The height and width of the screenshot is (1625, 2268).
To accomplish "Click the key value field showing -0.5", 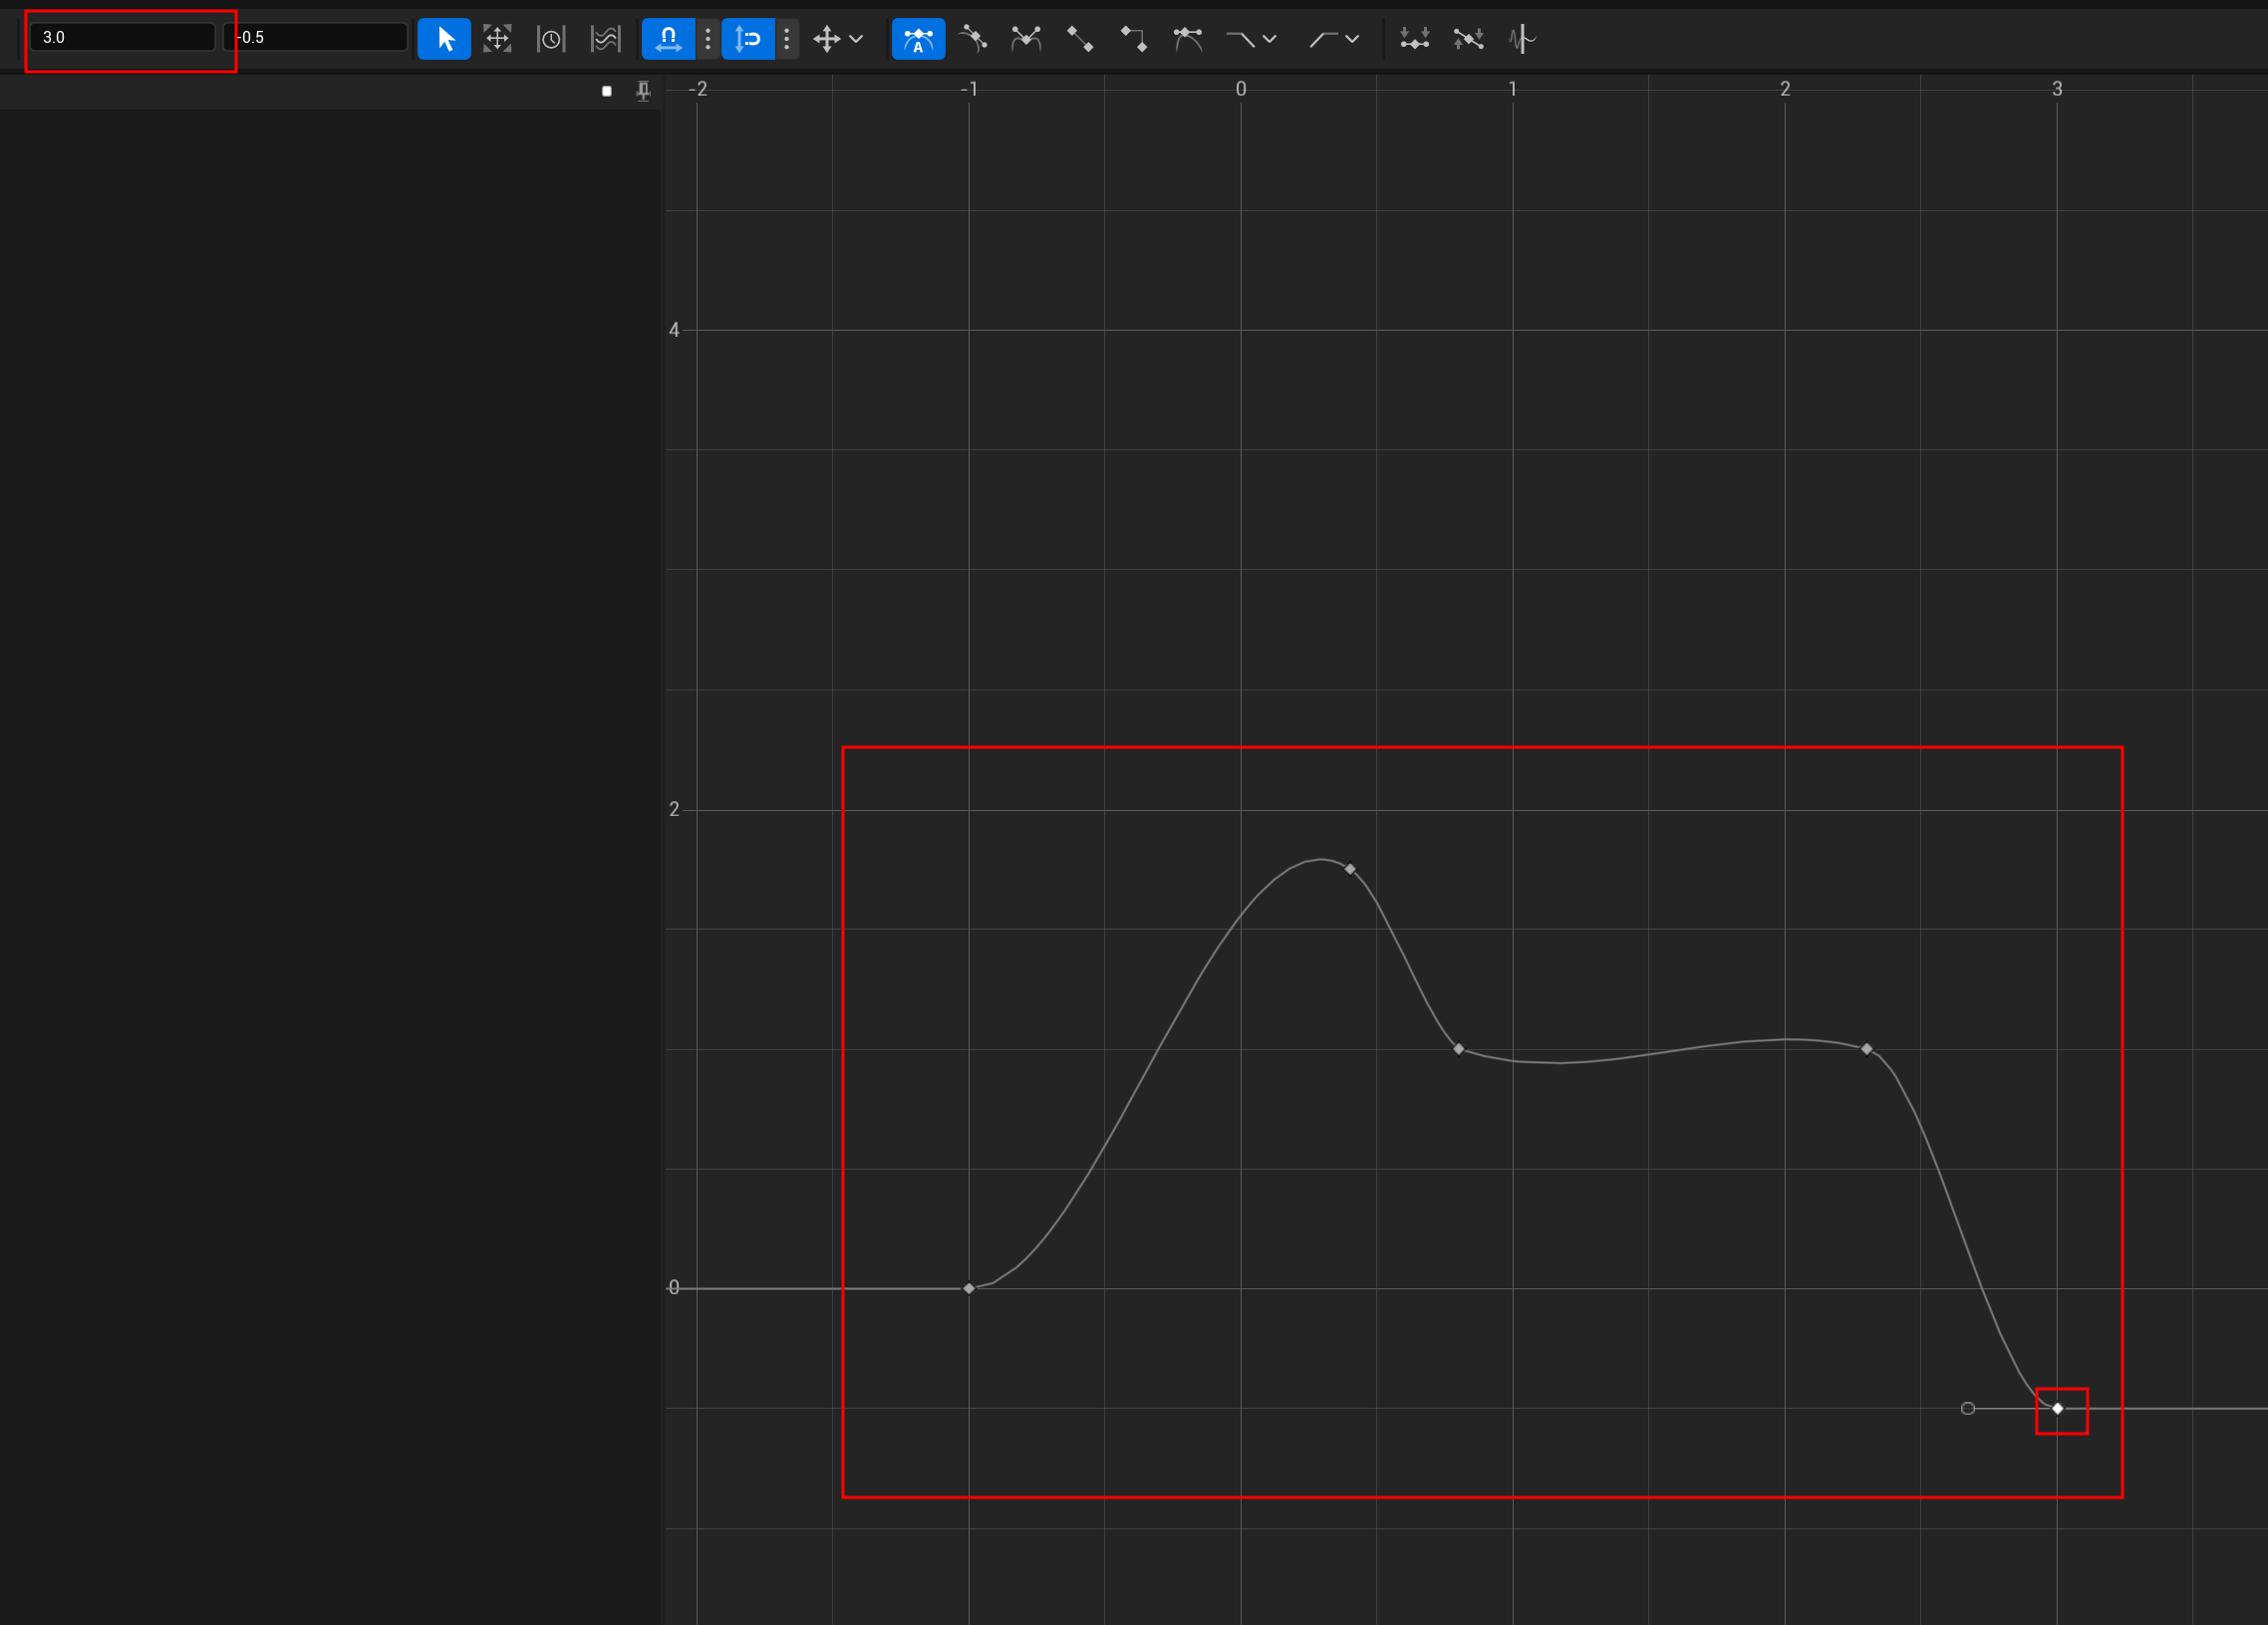I will [318, 37].
